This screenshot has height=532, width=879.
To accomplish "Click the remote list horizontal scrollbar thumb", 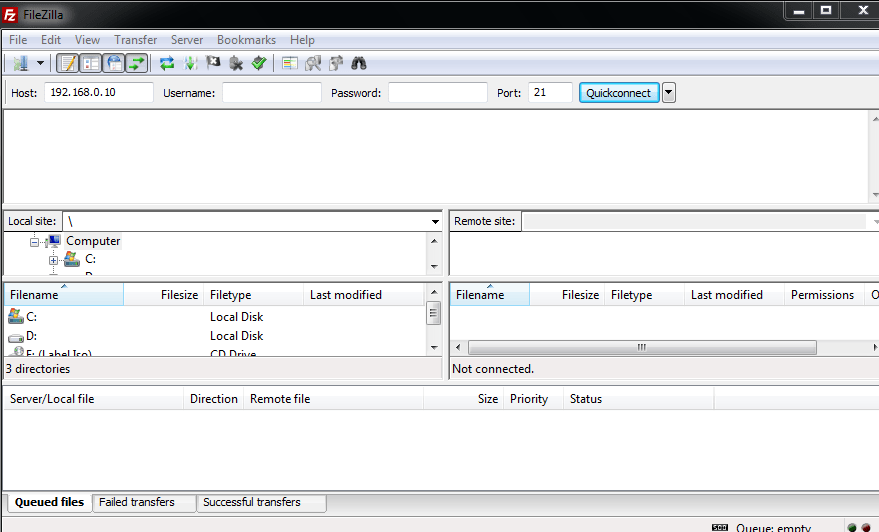I will pos(642,348).
